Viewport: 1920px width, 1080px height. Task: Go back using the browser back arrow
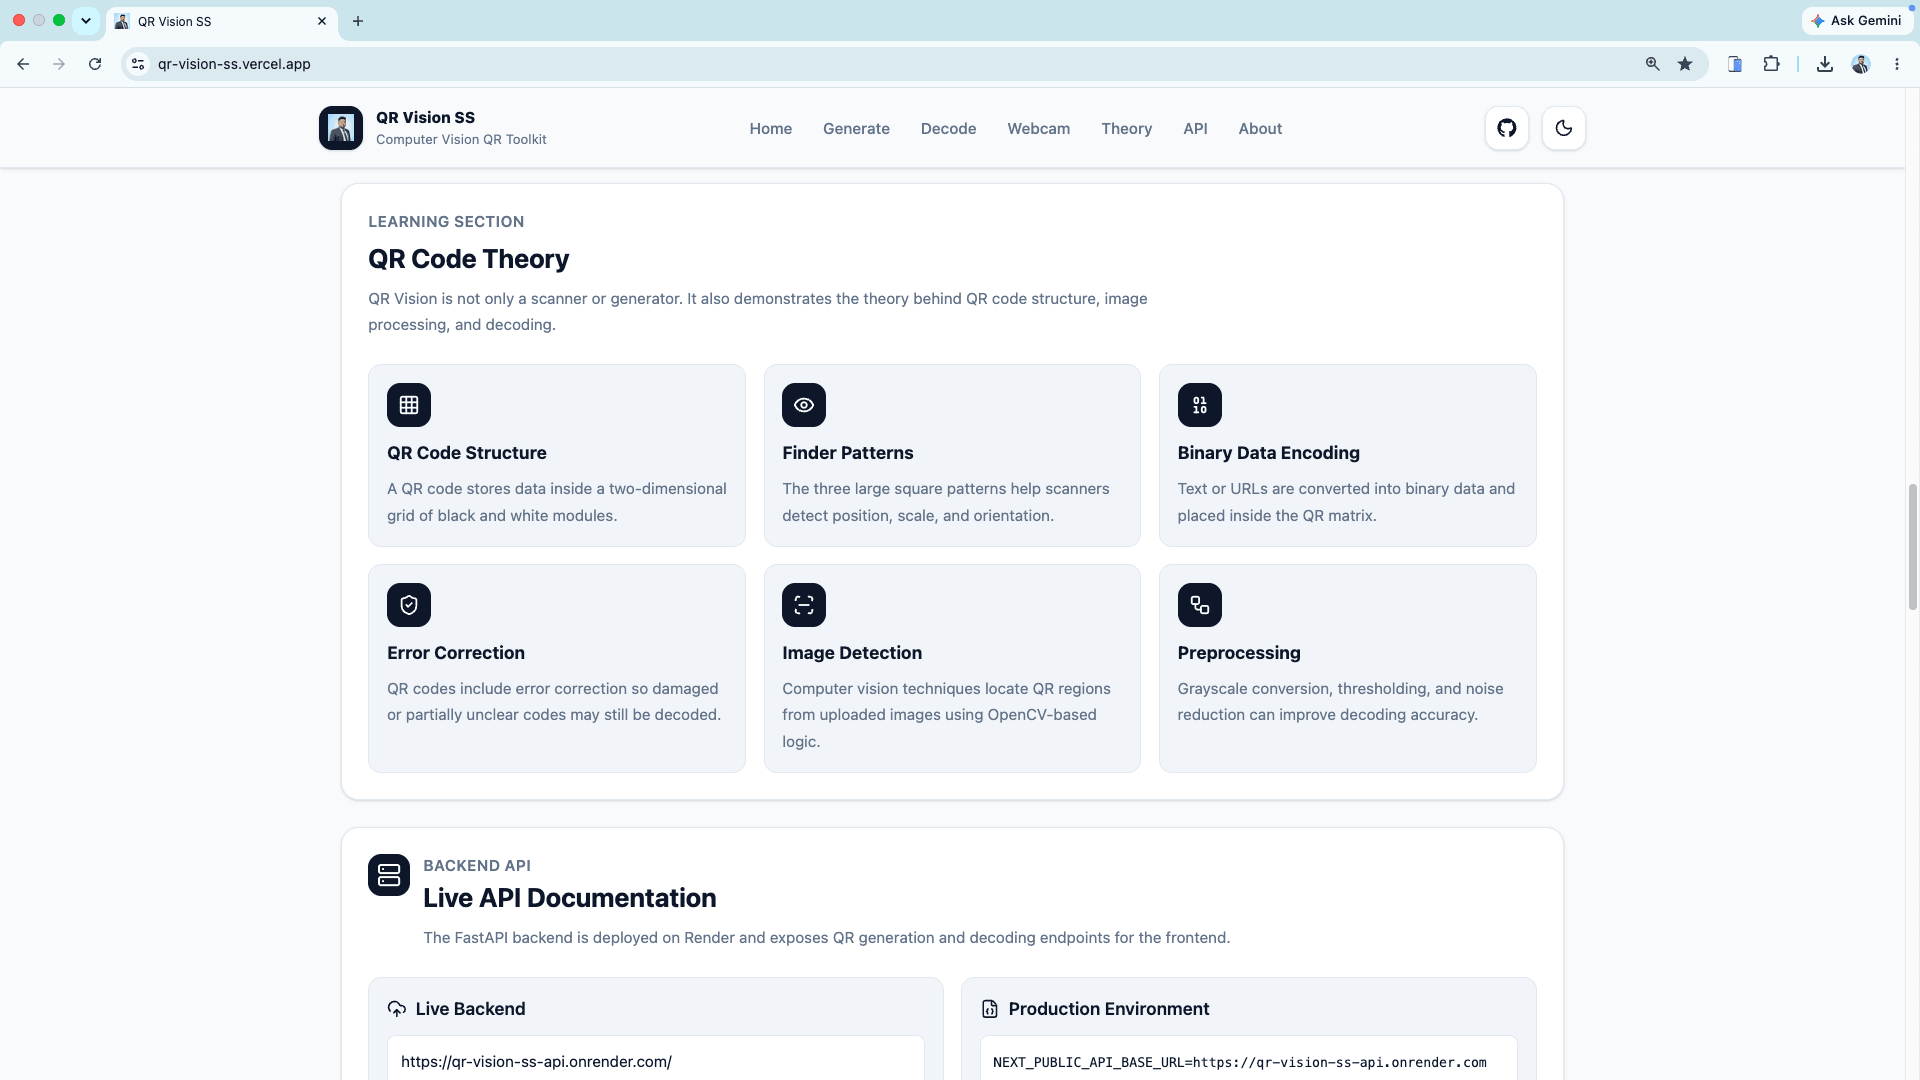(x=23, y=64)
